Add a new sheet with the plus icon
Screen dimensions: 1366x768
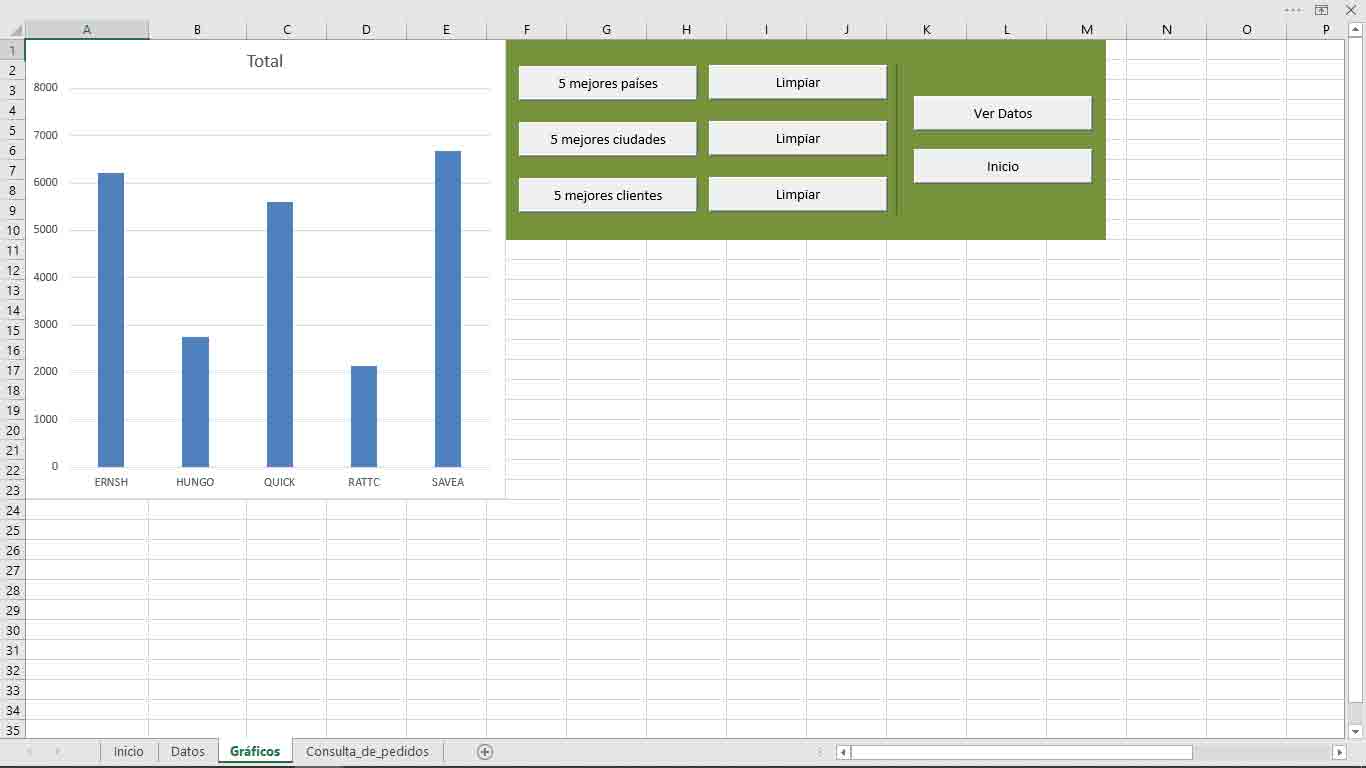485,752
